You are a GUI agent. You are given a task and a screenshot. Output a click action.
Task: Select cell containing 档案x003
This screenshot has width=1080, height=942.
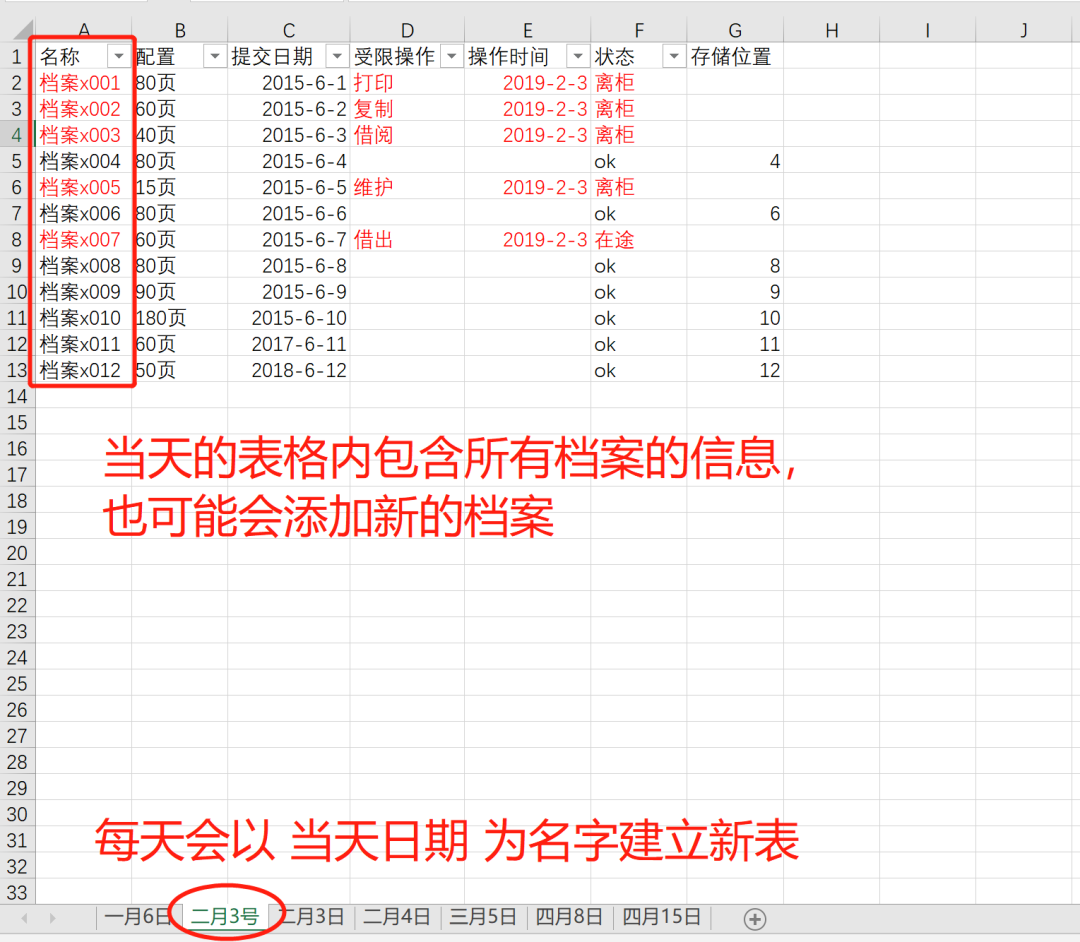coord(83,135)
